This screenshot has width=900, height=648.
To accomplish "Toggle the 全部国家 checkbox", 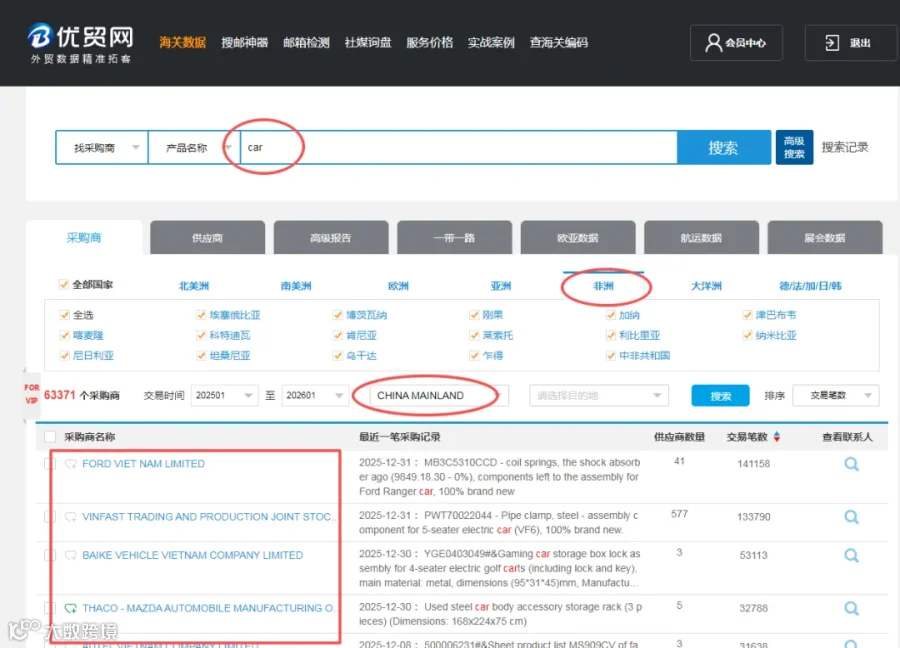I will (64, 284).
